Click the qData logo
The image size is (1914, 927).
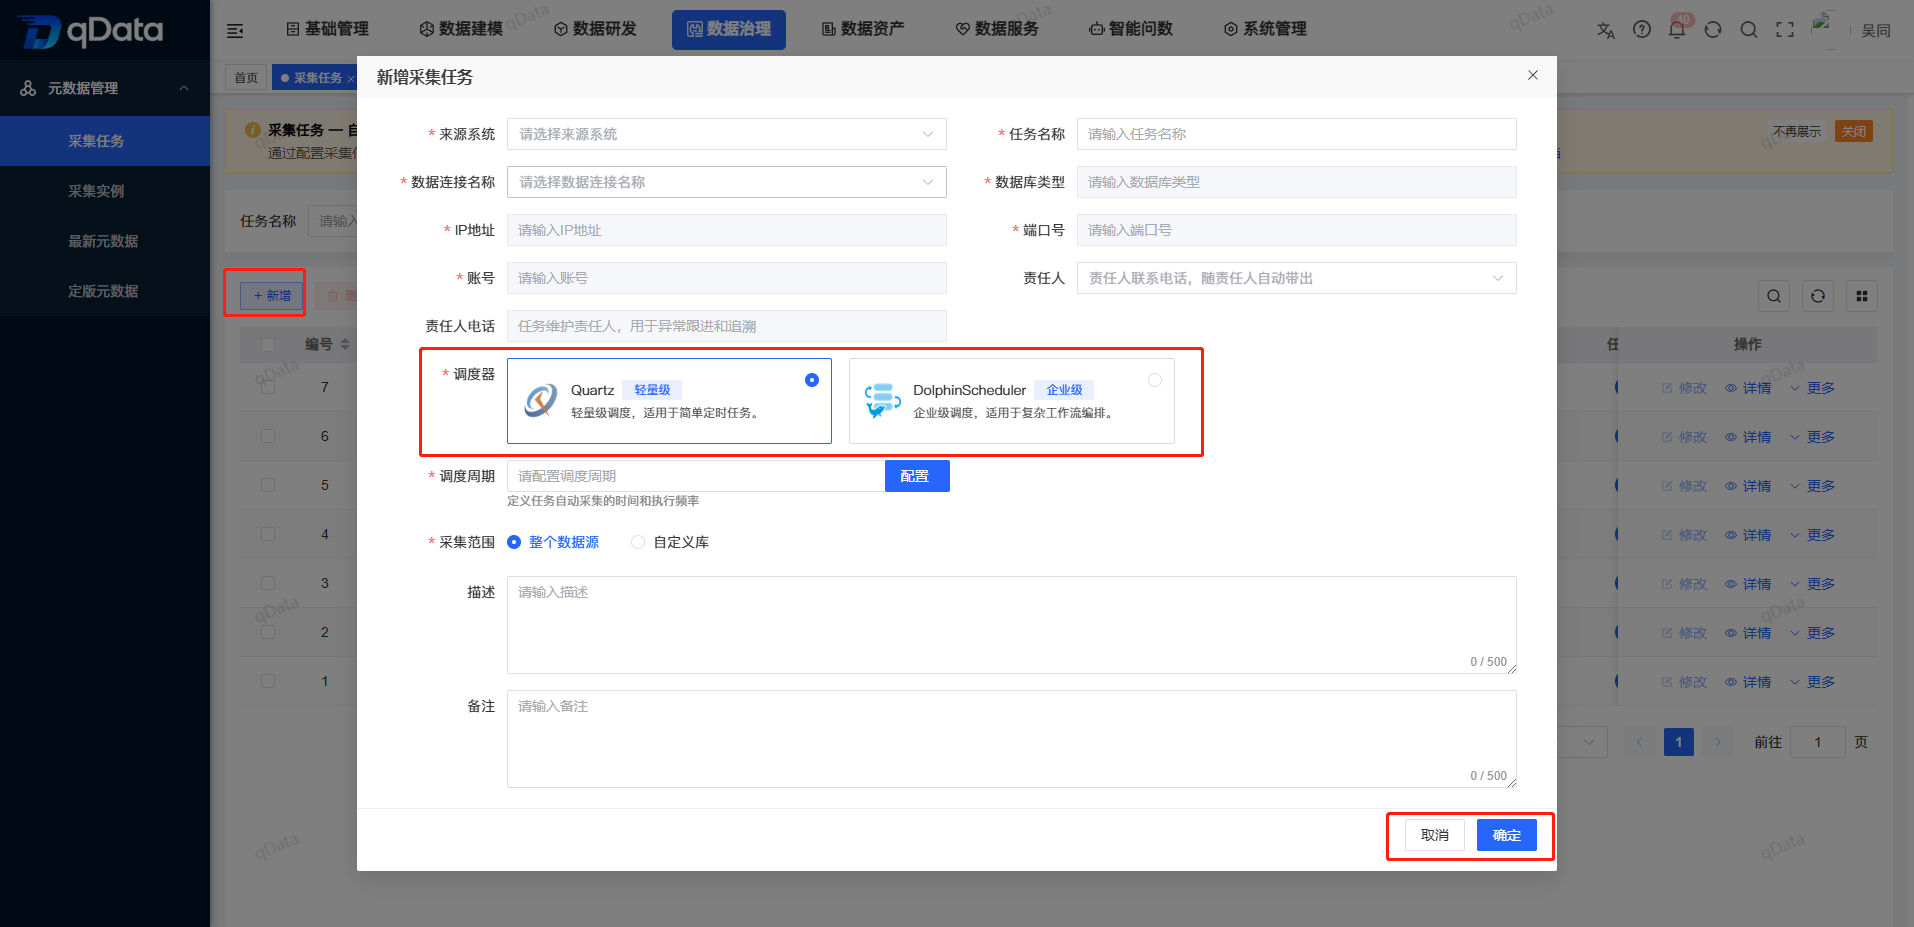[x=90, y=31]
